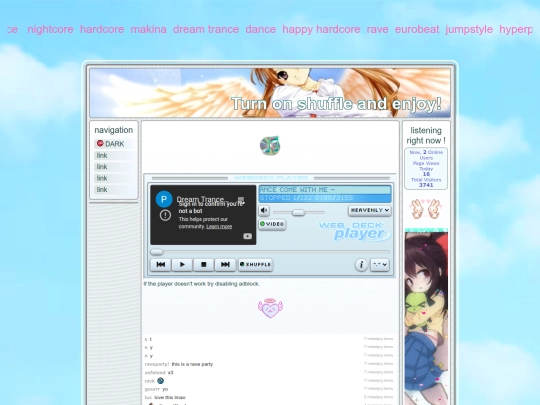Adjust the volume slider knob
This screenshot has height=405, width=540.
click(298, 212)
